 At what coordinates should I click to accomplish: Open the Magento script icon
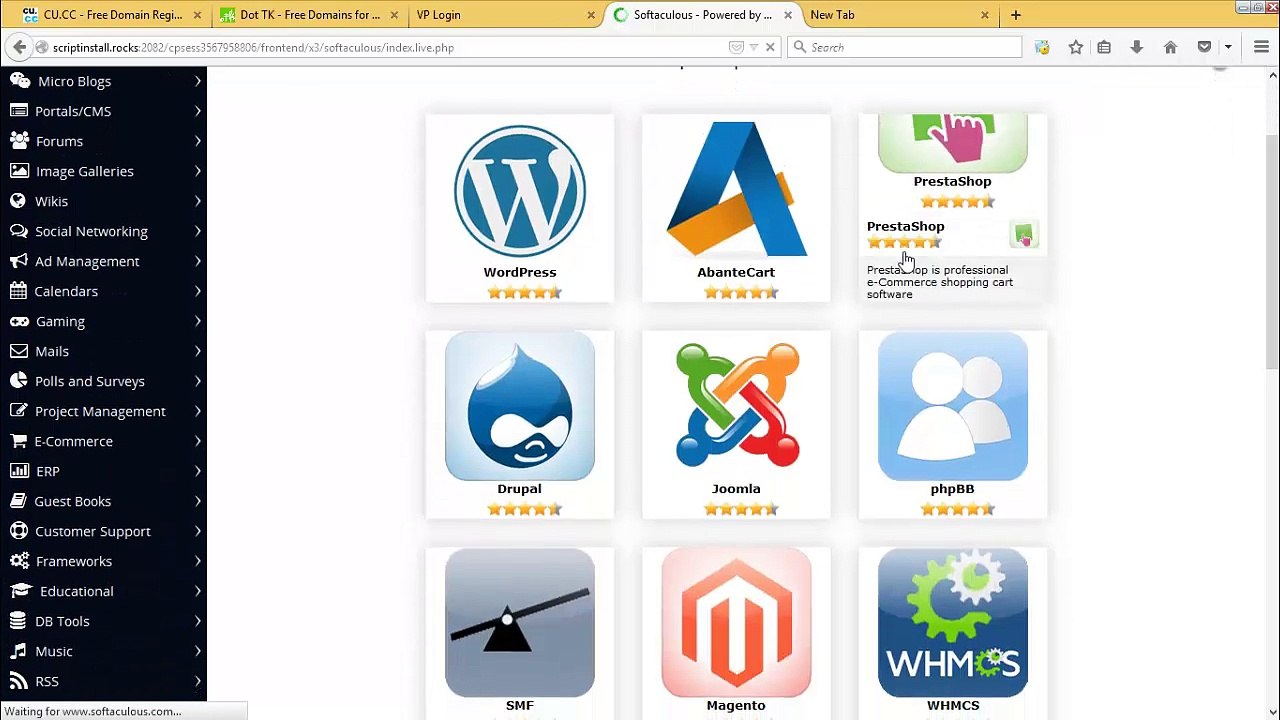point(736,623)
